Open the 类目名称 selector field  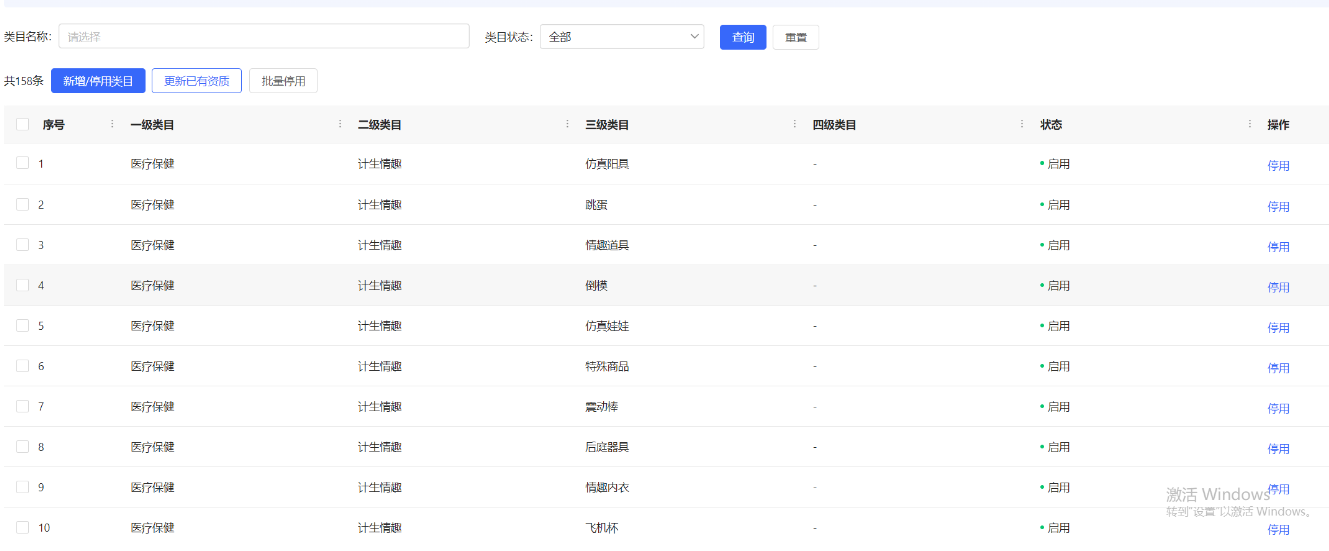click(x=264, y=37)
